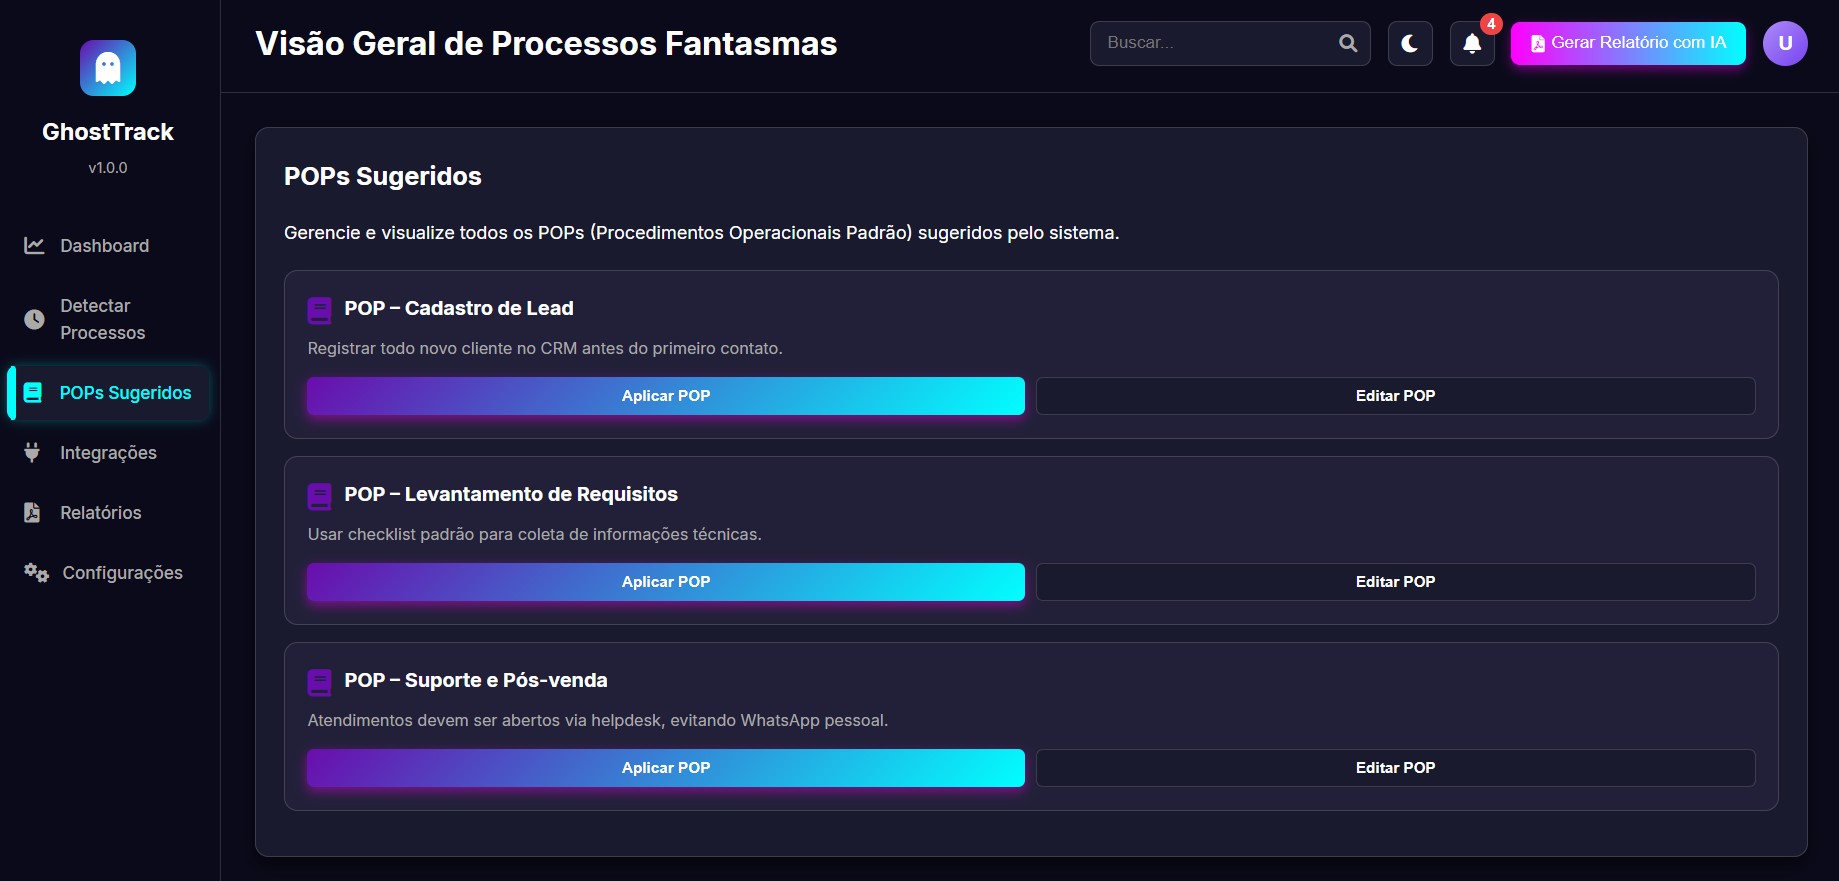
Task: Select POPs Sugeridos in the sidebar
Action: (x=125, y=393)
